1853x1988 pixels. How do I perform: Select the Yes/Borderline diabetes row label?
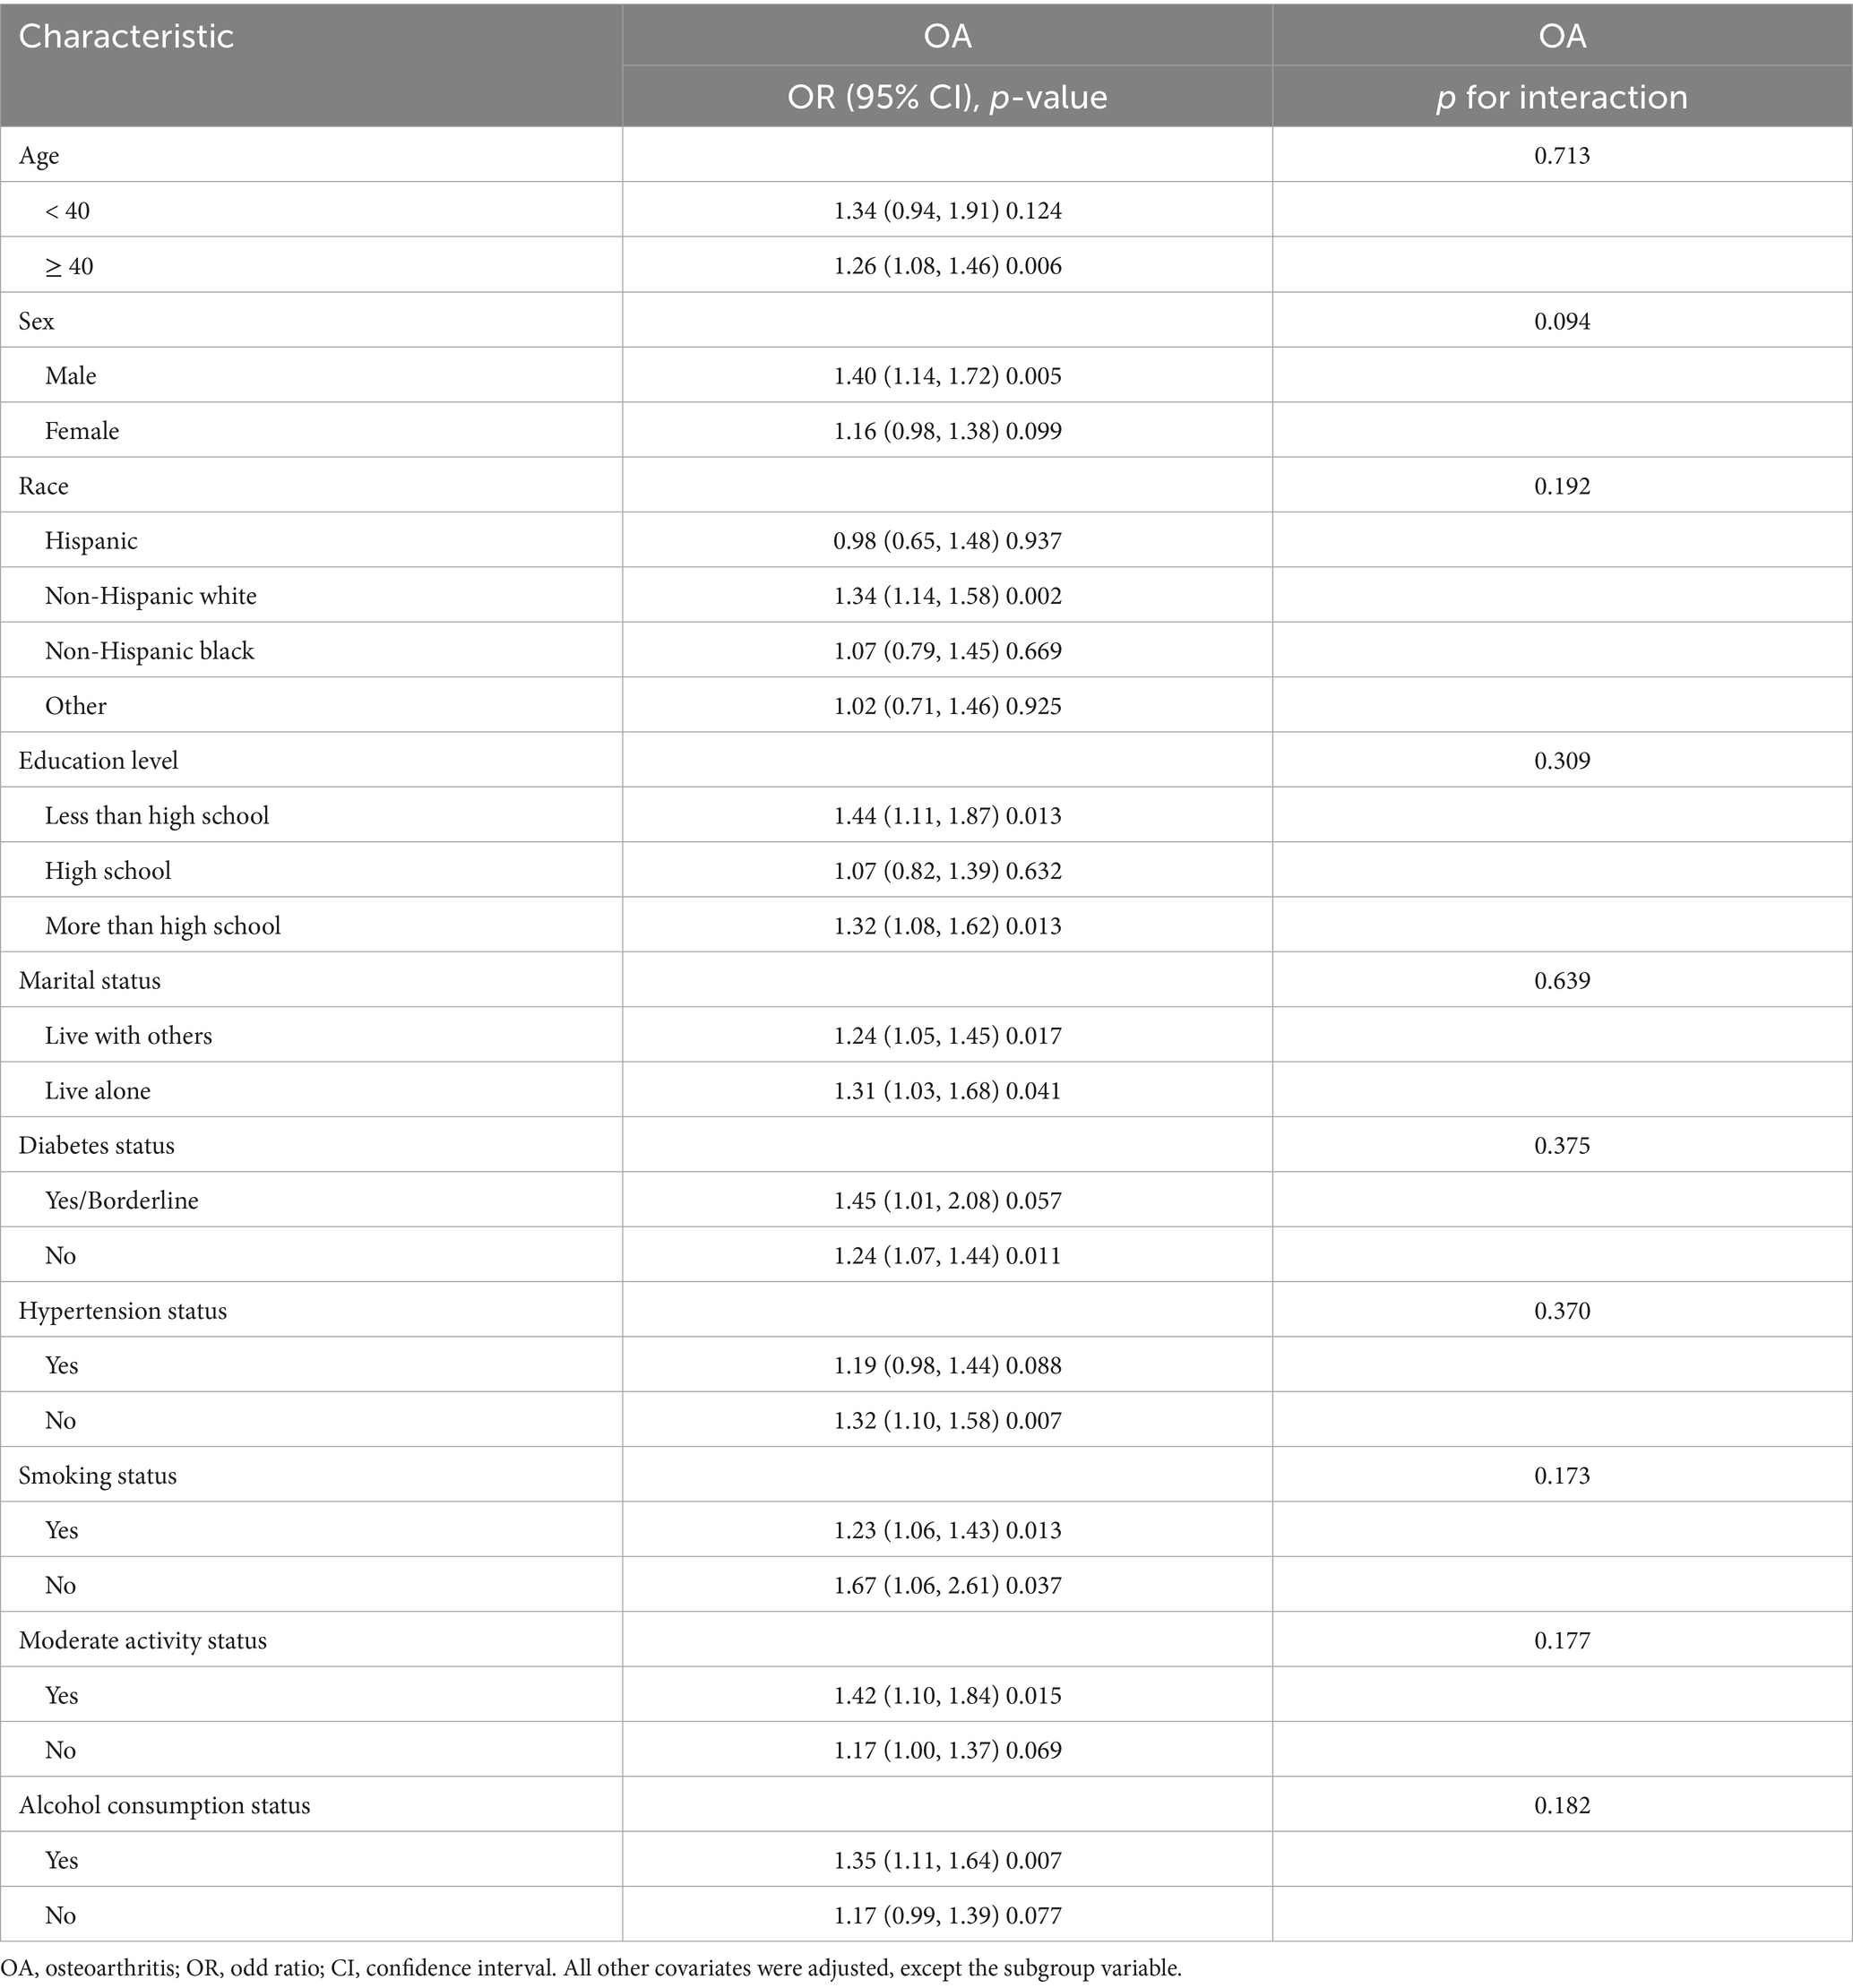(122, 1200)
